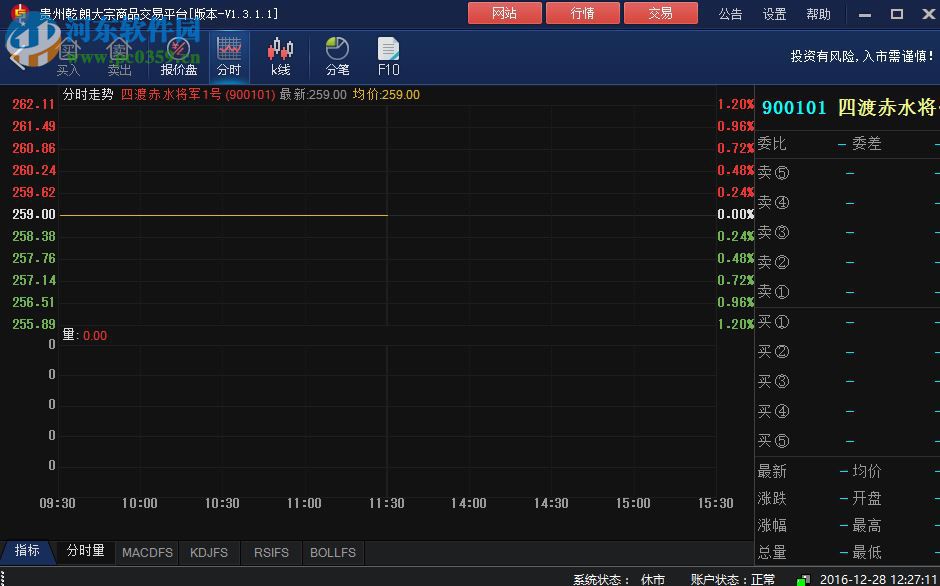Click the 开盘 field label
Screen dimensions: 940x586
pyautogui.click(x=867, y=498)
